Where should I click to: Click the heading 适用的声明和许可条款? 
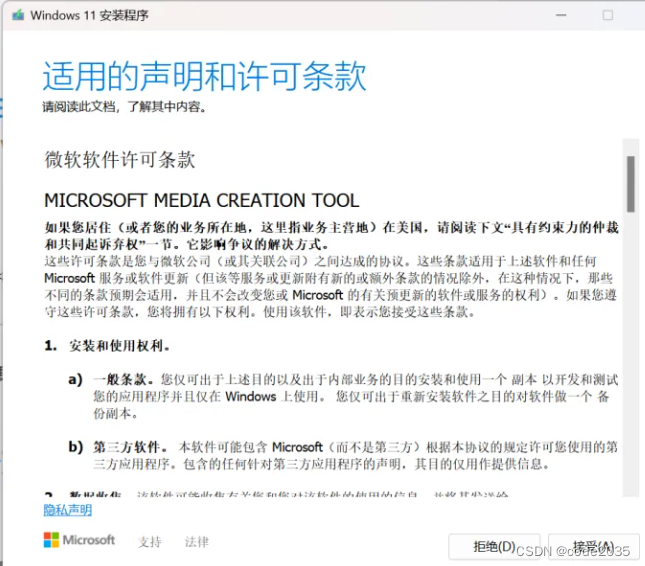tap(204, 76)
